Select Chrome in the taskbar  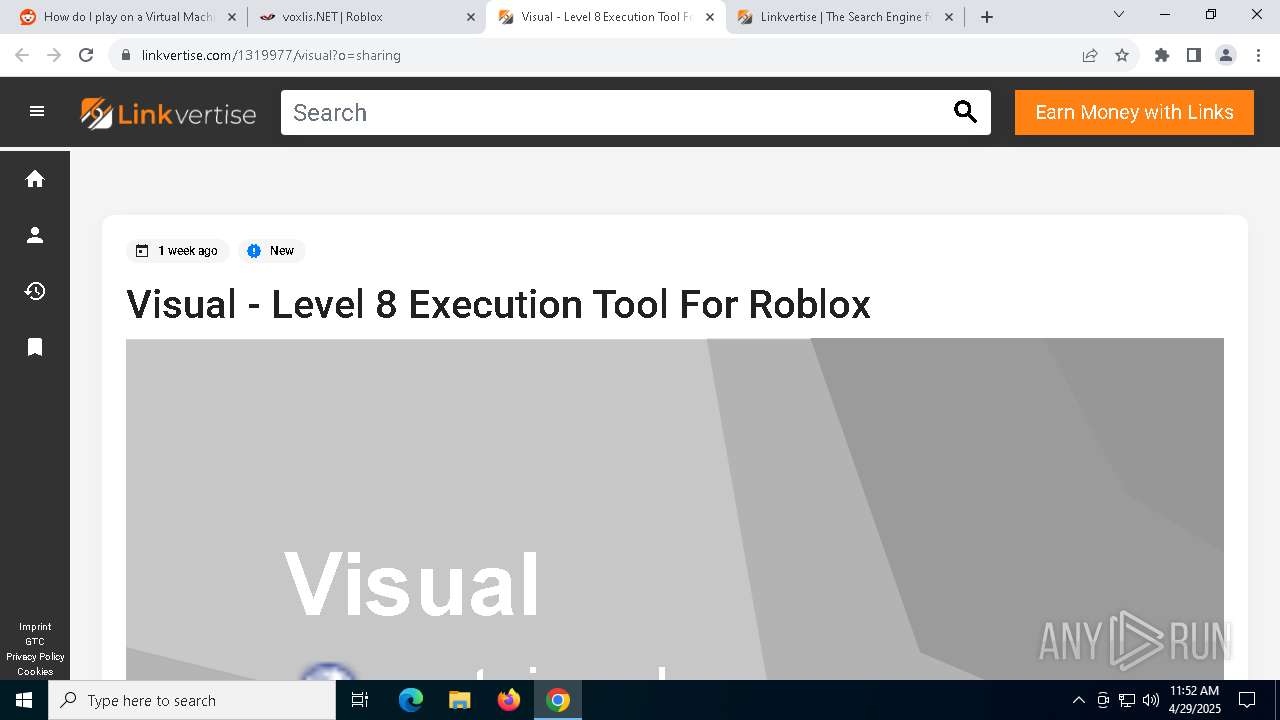(x=558, y=700)
